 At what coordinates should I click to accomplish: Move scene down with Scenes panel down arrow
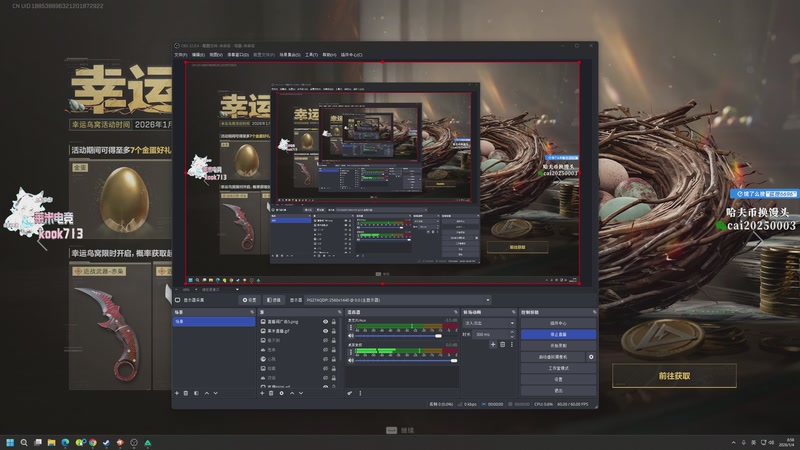(x=216, y=393)
